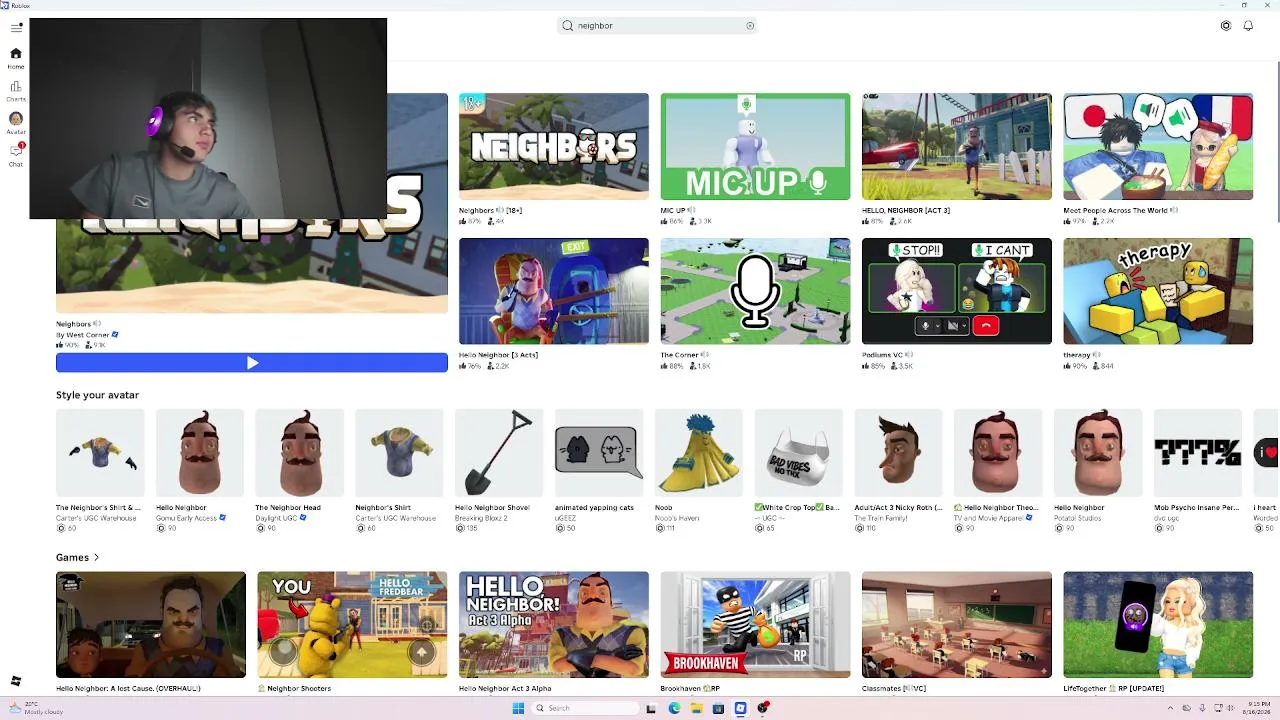
Task: Open the notifications bell
Action: [1248, 26]
